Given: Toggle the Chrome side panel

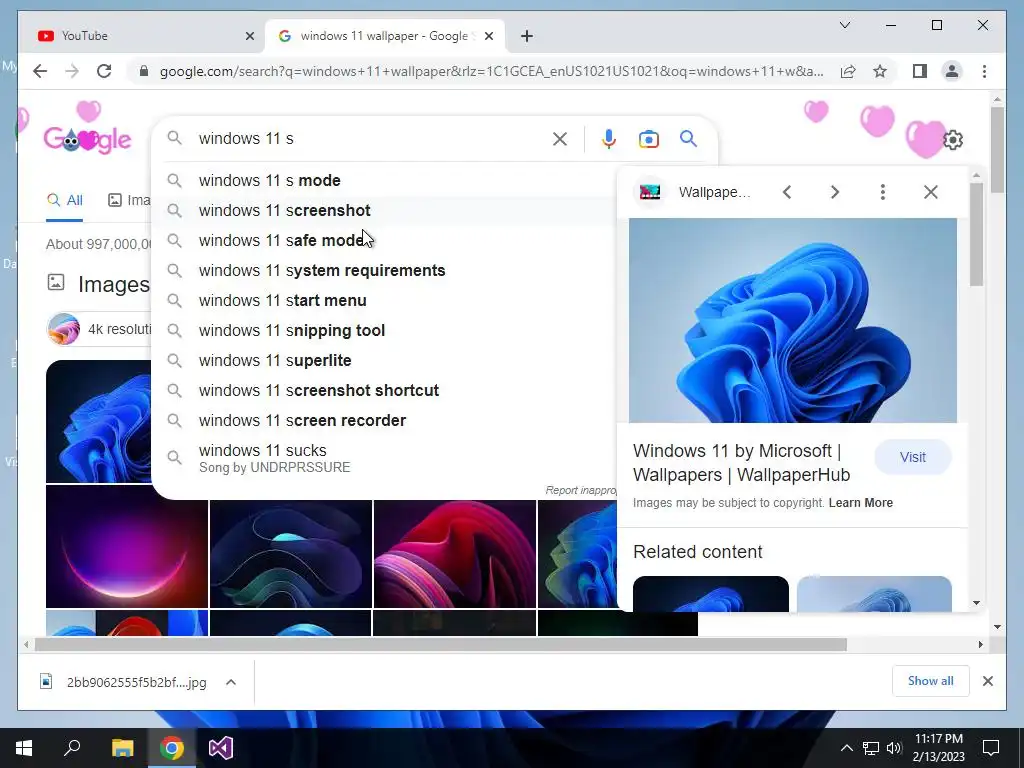Looking at the screenshot, I should pyautogui.click(x=920, y=71).
